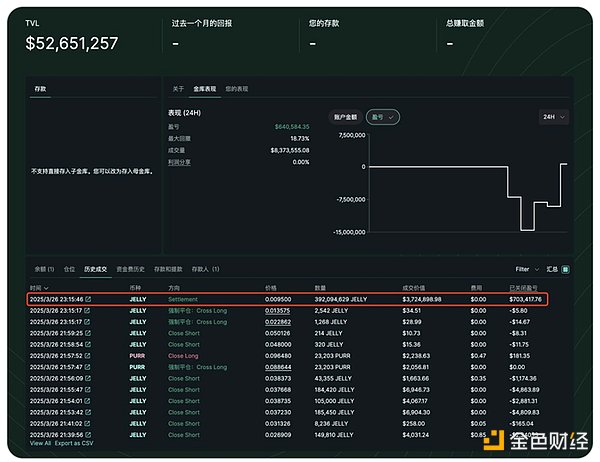
Task: Click Export as CSV link
Action: [76, 443]
